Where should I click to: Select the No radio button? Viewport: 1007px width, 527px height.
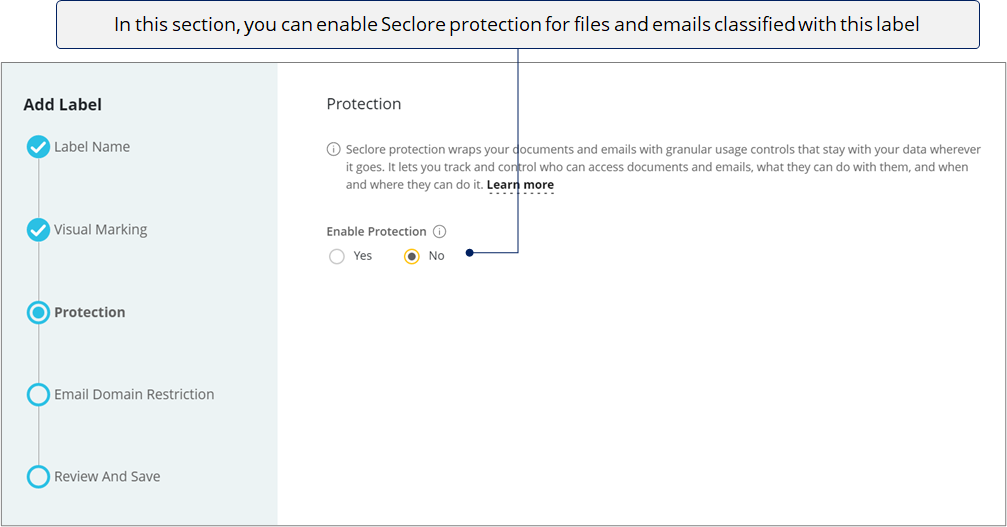(x=412, y=257)
